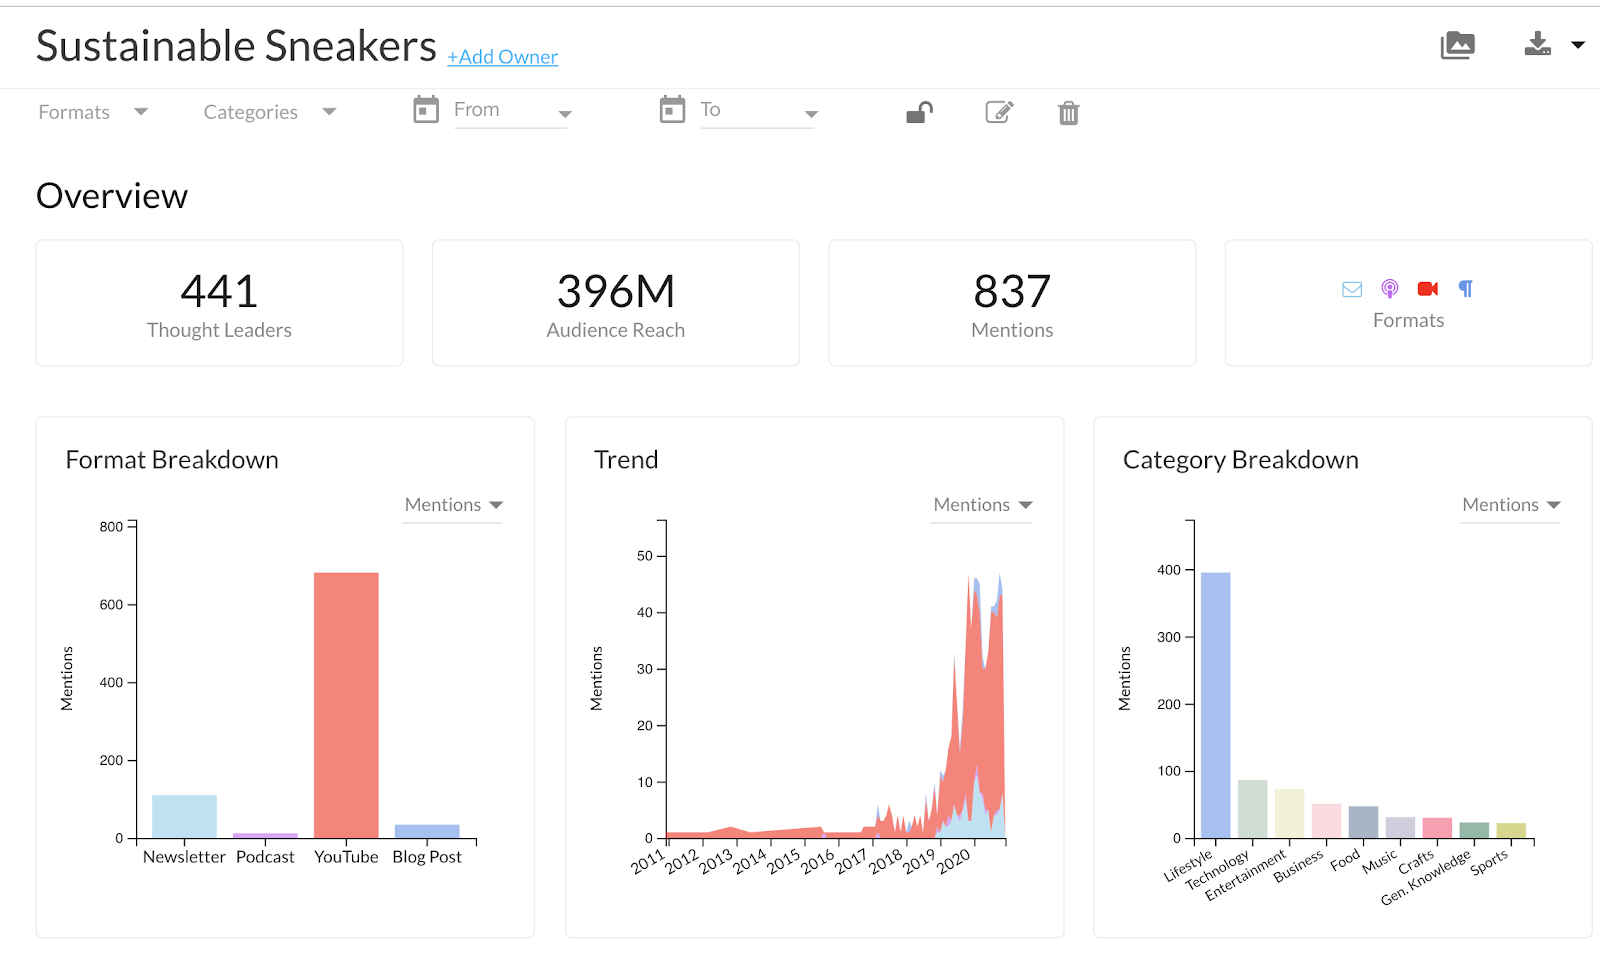Image resolution: width=1600 pixels, height=954 pixels.
Task: Click the Blog Post bar
Action: 427,831
